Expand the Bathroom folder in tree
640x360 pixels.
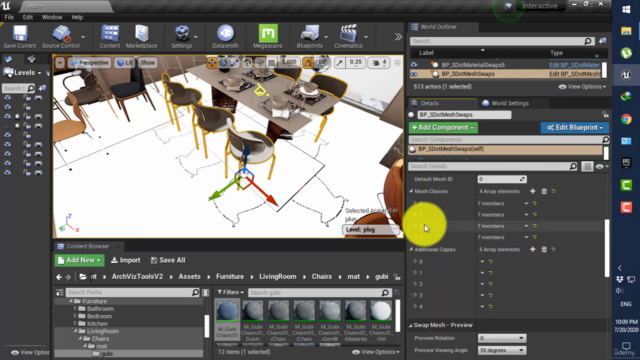click(x=75, y=309)
